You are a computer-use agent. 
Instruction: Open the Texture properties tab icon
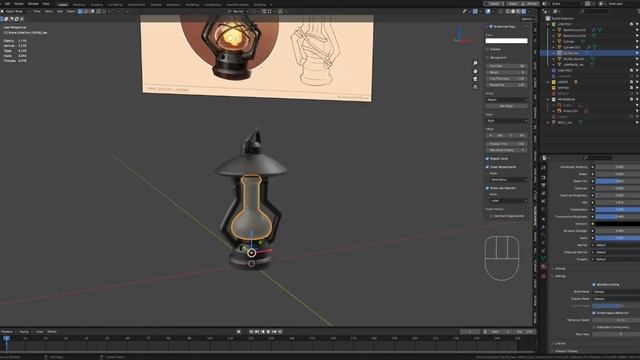[543, 276]
